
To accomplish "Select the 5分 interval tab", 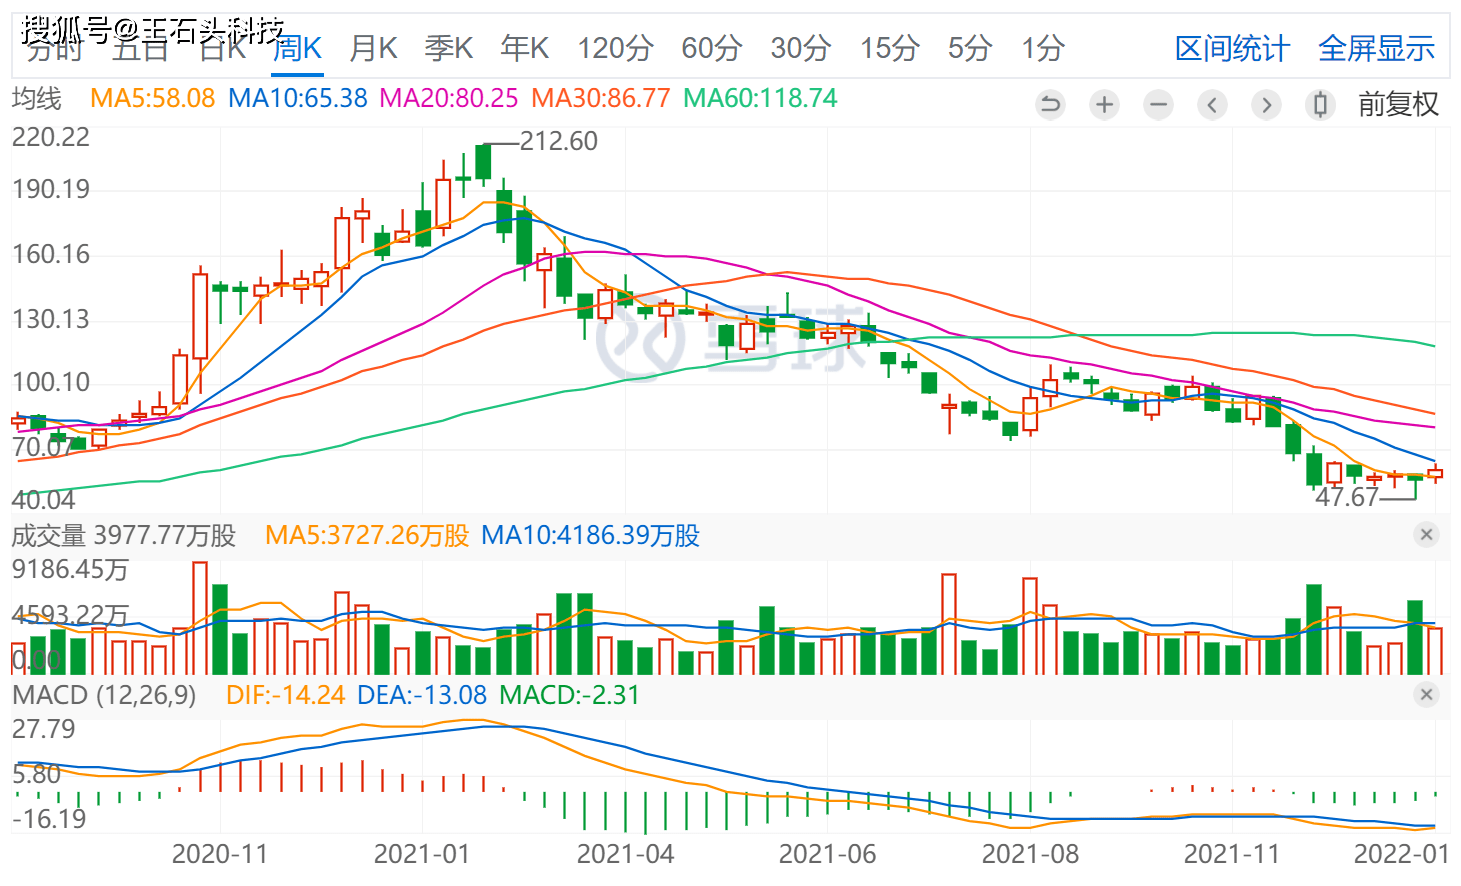I will point(969,48).
